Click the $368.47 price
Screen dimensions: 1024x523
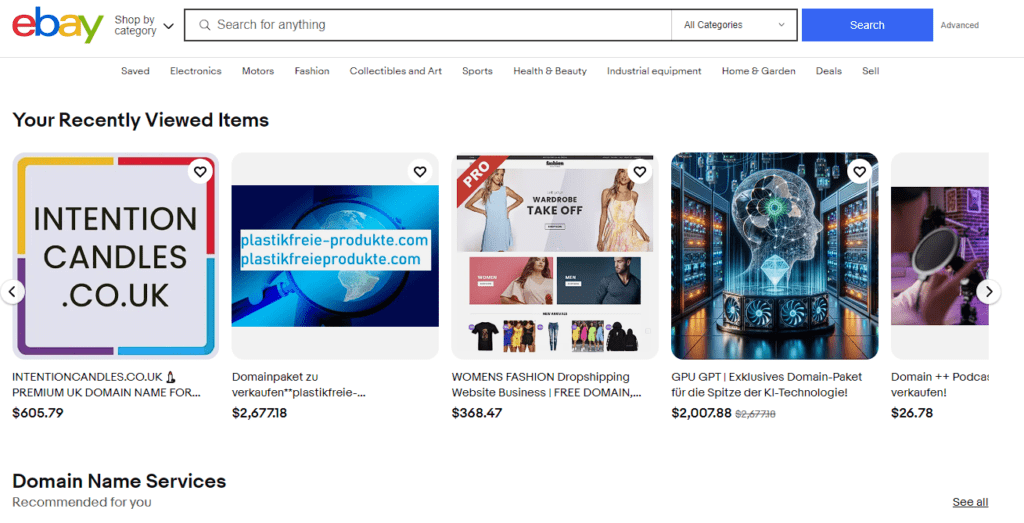(x=477, y=413)
